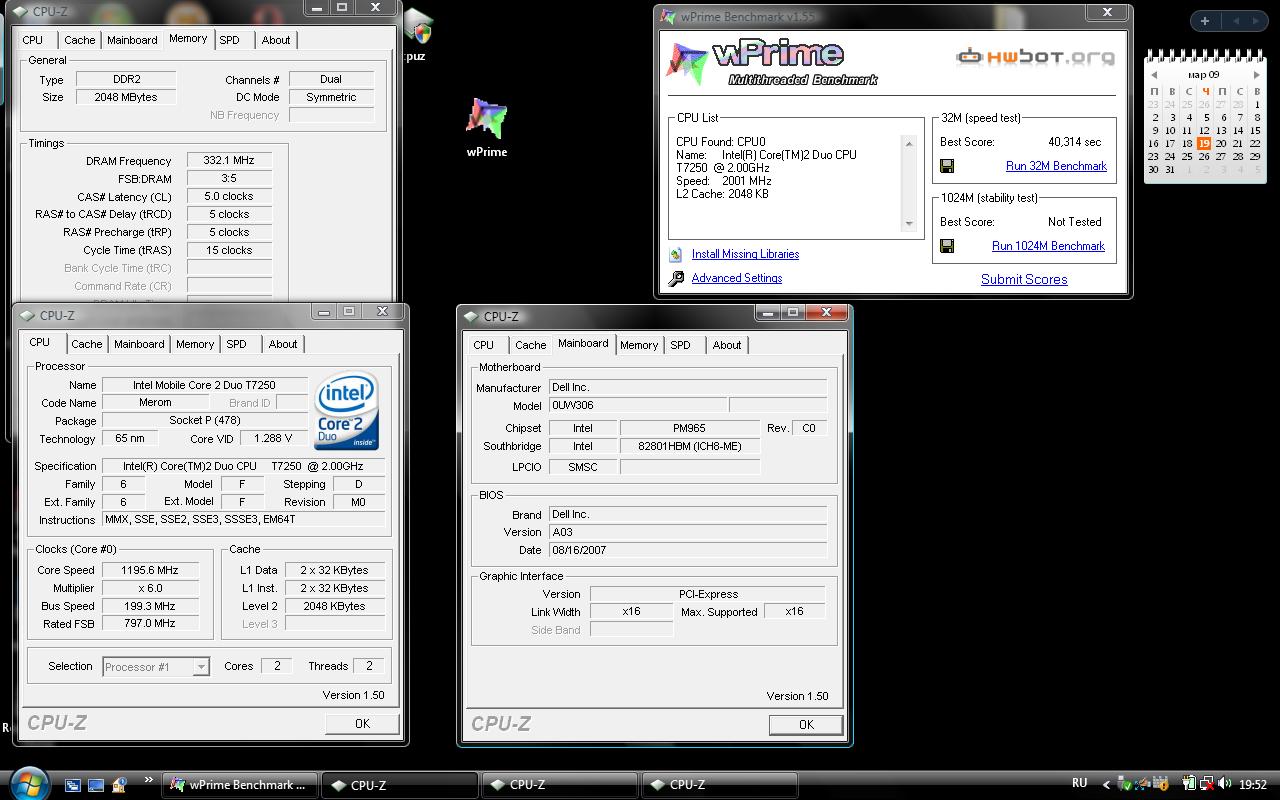Click the RU language indicator

[1080, 783]
